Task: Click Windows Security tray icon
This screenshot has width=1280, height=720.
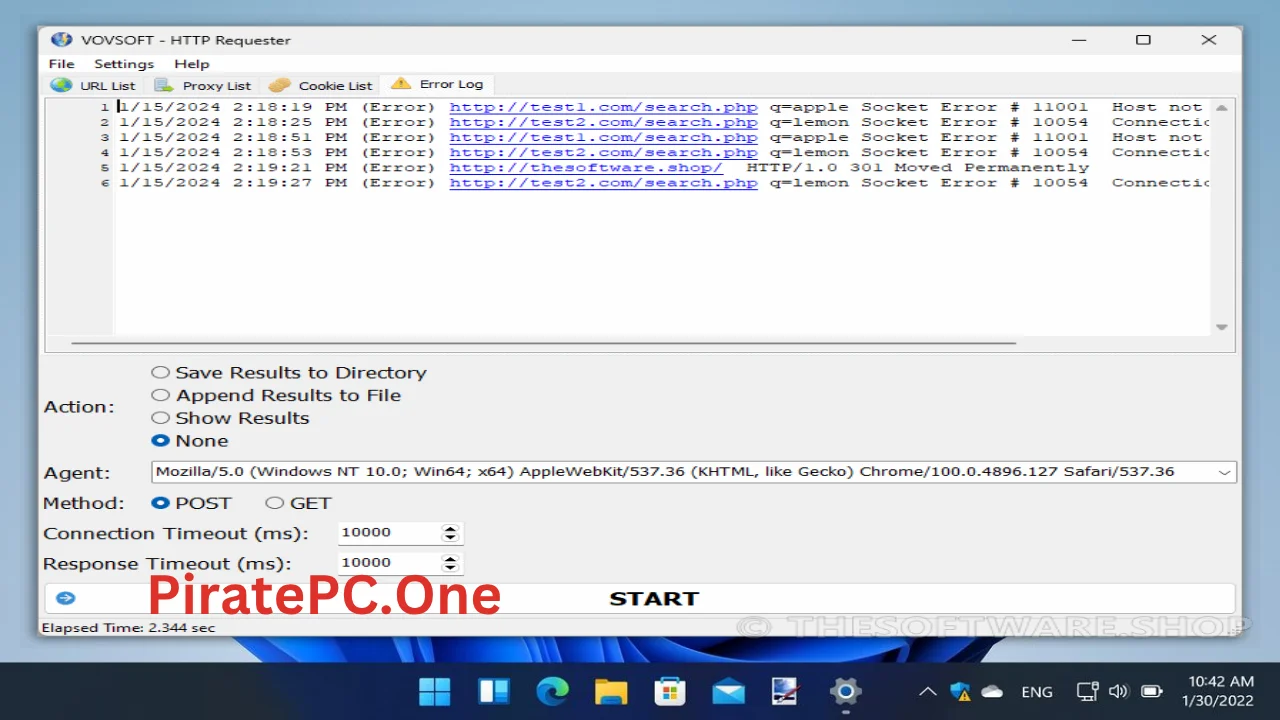Action: [961, 691]
